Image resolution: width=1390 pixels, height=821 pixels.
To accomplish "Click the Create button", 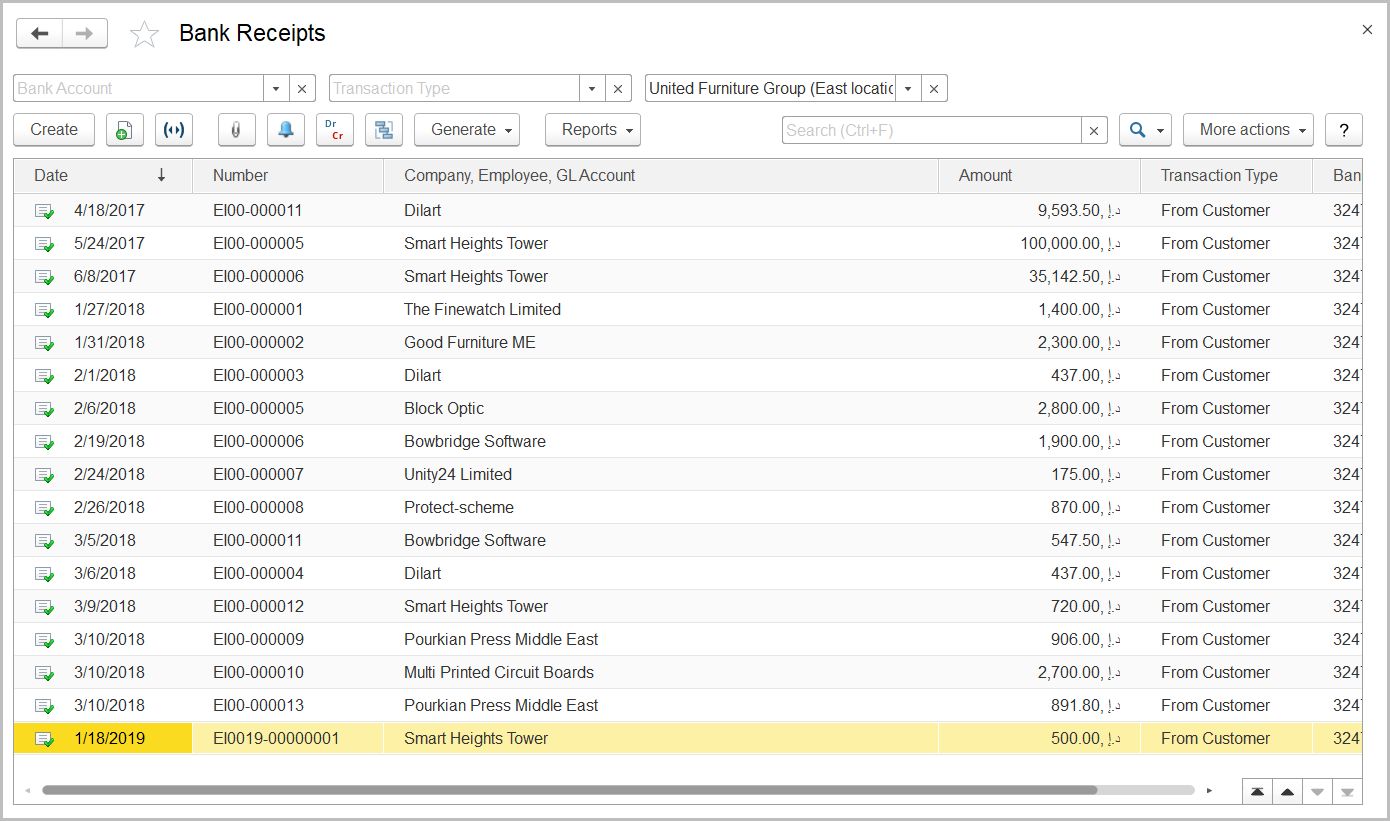I will tap(54, 130).
